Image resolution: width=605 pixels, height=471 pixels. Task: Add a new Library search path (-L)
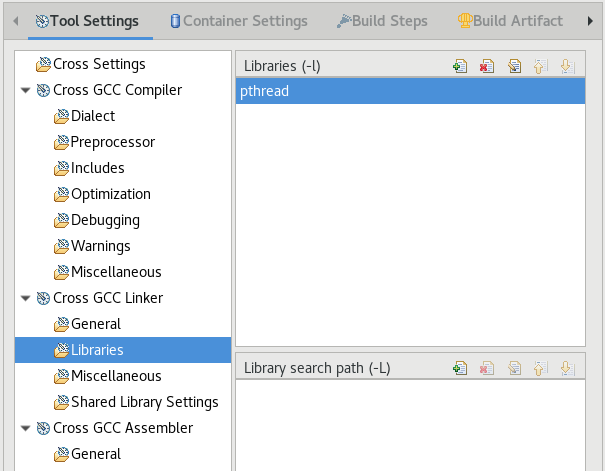(460, 368)
